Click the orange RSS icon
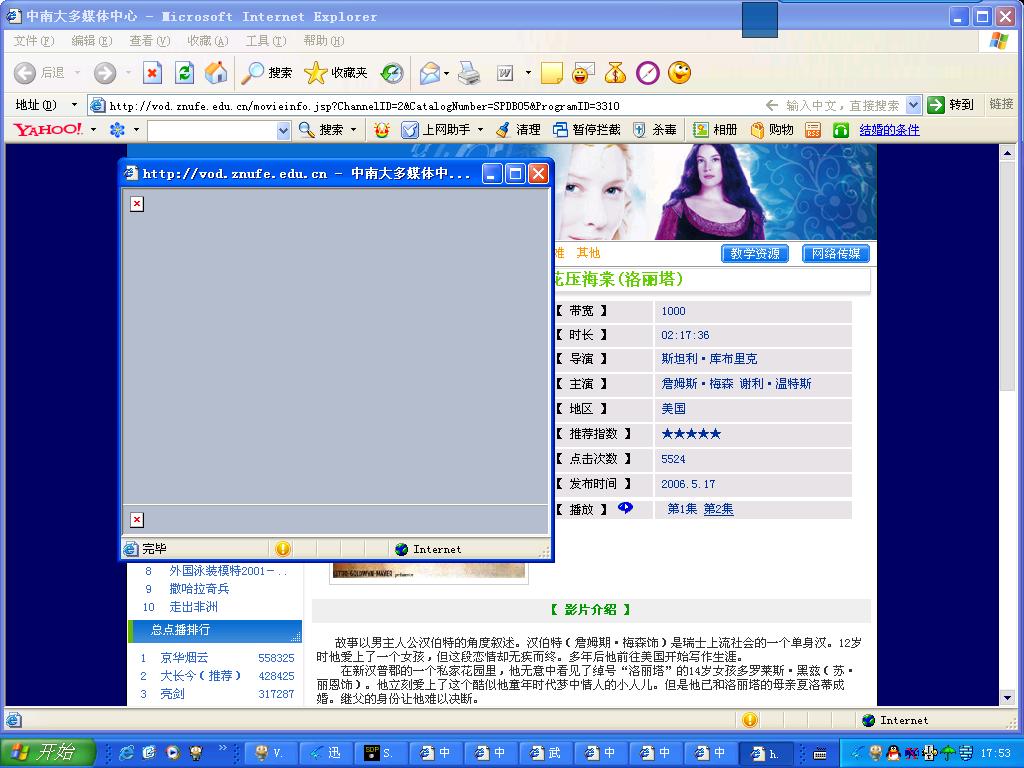Image resolution: width=1024 pixels, height=768 pixels. click(x=813, y=130)
